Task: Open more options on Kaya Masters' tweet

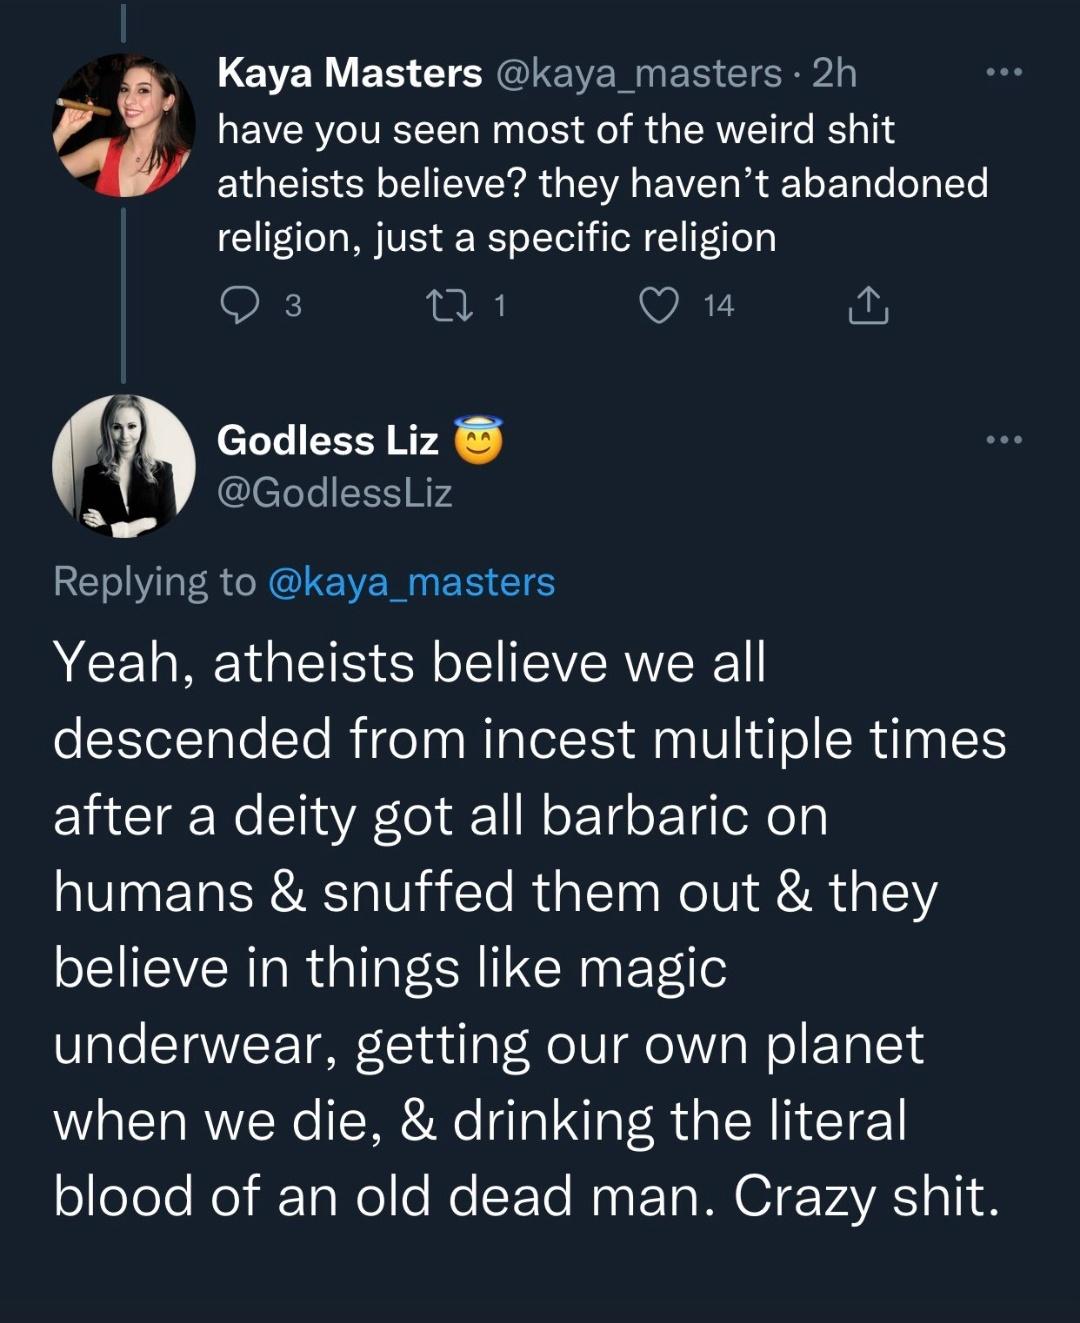Action: point(1003,73)
